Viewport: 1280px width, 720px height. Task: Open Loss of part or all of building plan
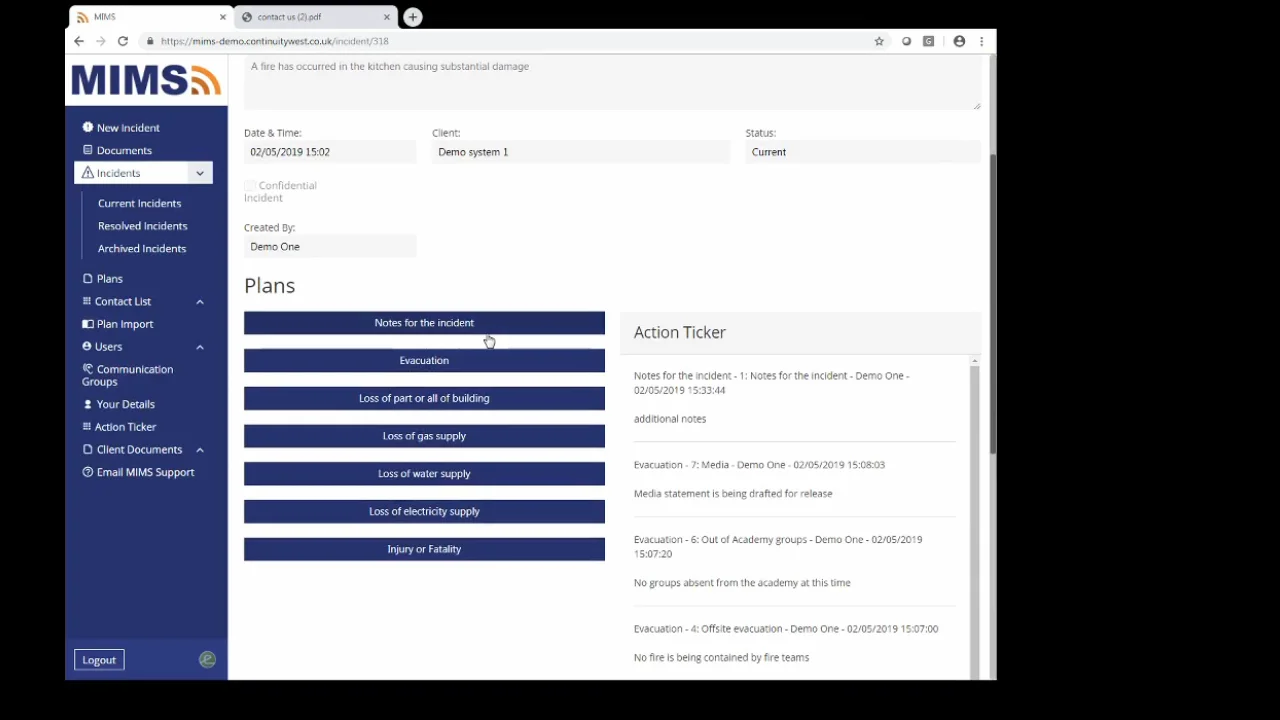[424, 398]
